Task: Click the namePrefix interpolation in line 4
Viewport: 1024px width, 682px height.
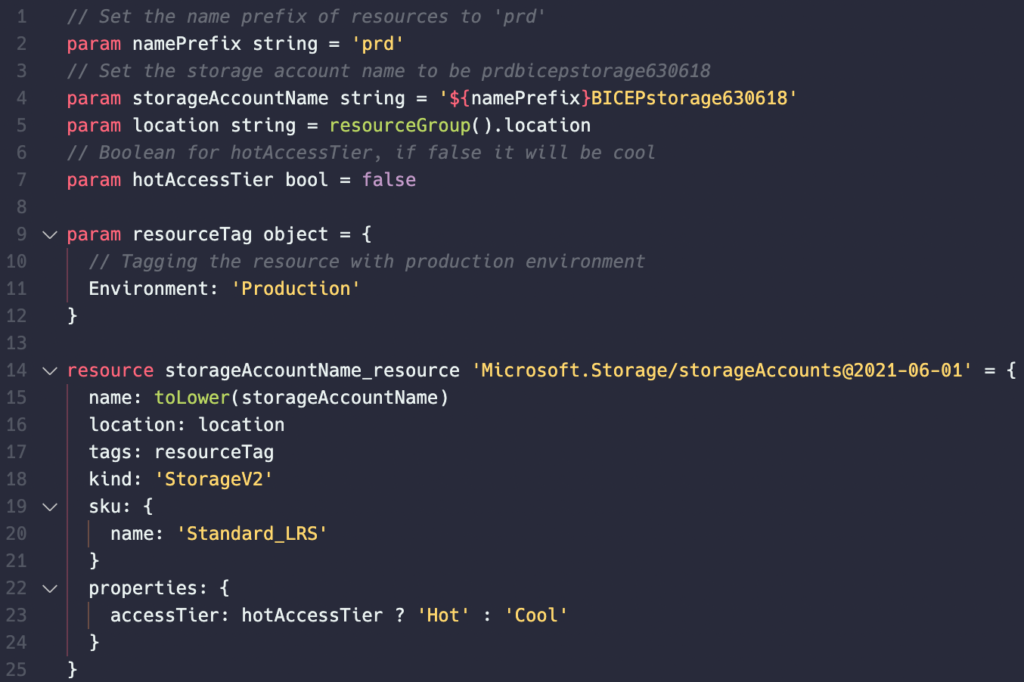Action: coord(520,99)
